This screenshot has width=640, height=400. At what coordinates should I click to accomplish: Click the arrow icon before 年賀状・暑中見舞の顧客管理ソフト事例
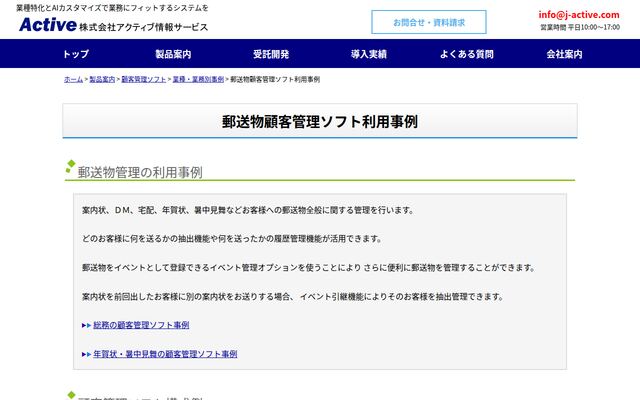(x=86, y=354)
